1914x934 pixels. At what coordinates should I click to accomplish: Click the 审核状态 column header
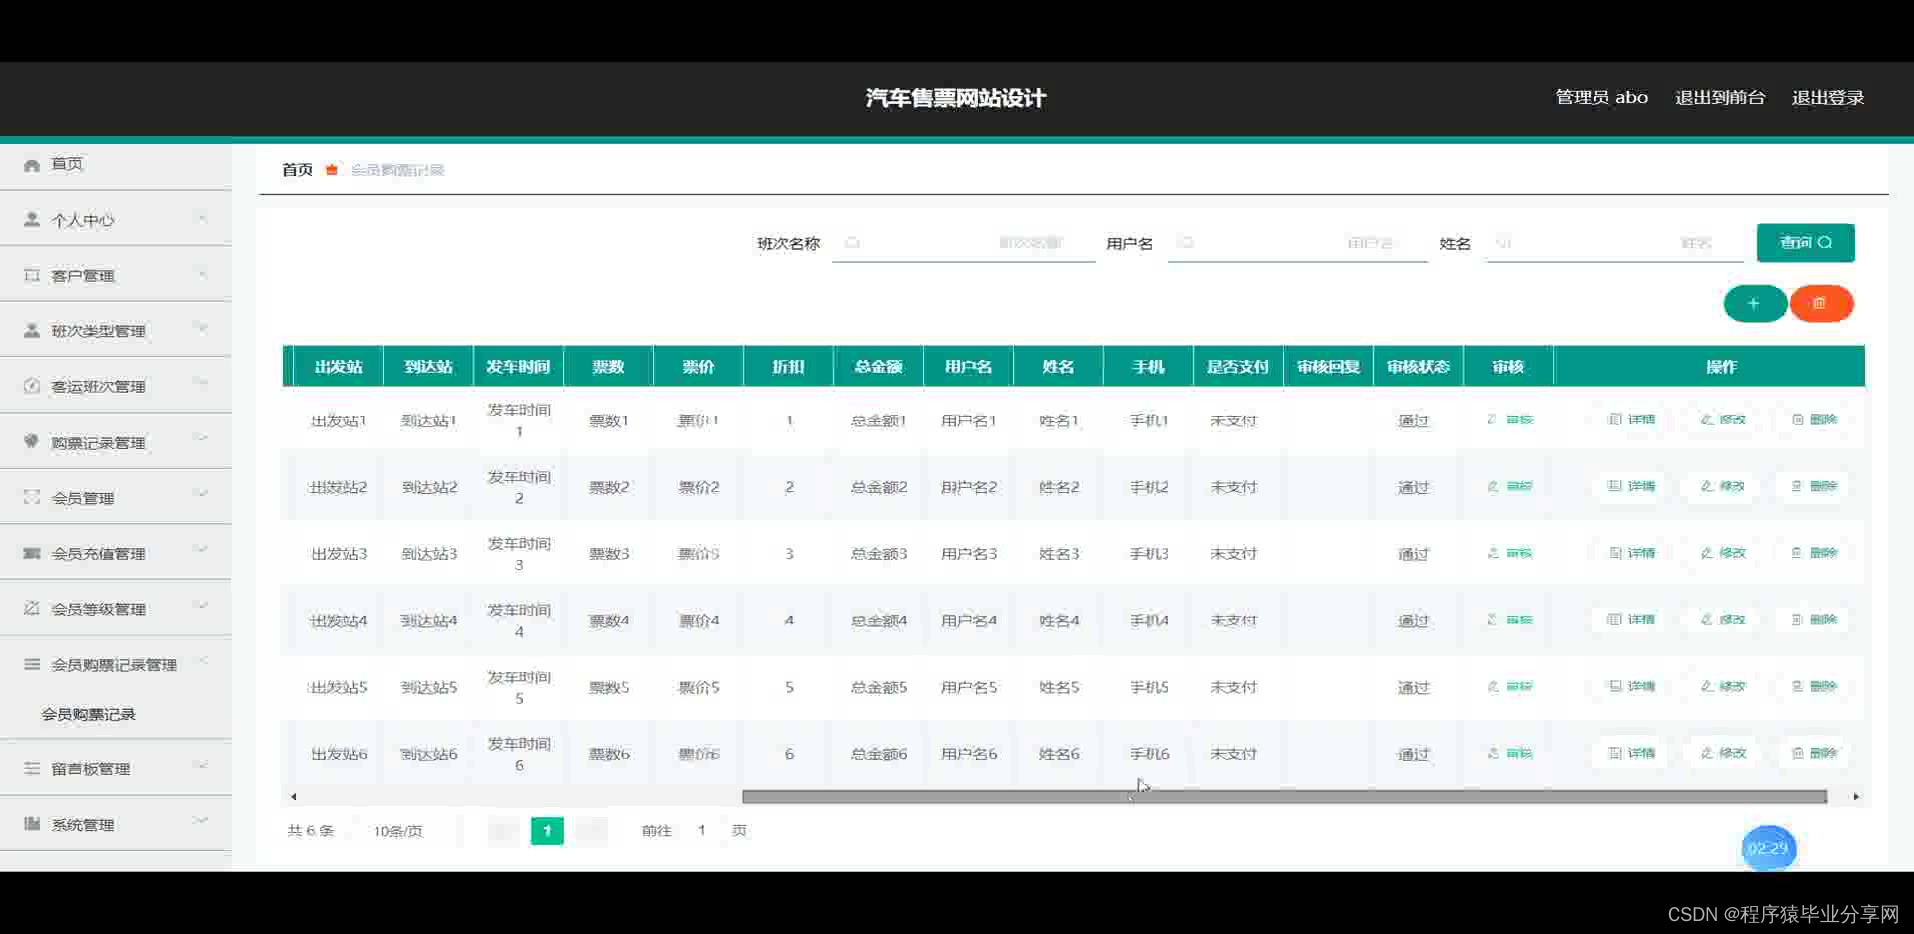tap(1418, 367)
